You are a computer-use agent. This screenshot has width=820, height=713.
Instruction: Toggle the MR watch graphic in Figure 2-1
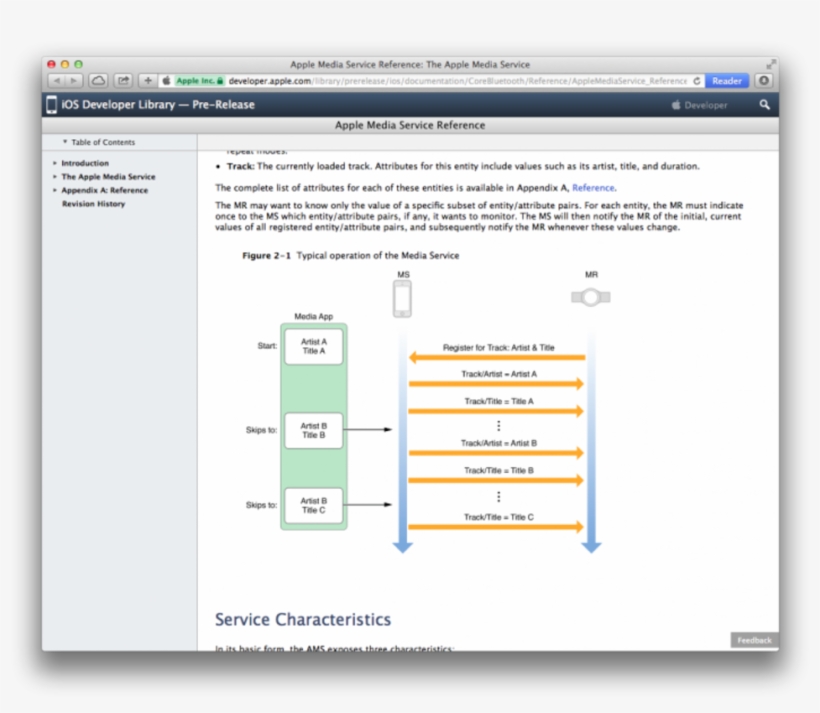(x=590, y=296)
